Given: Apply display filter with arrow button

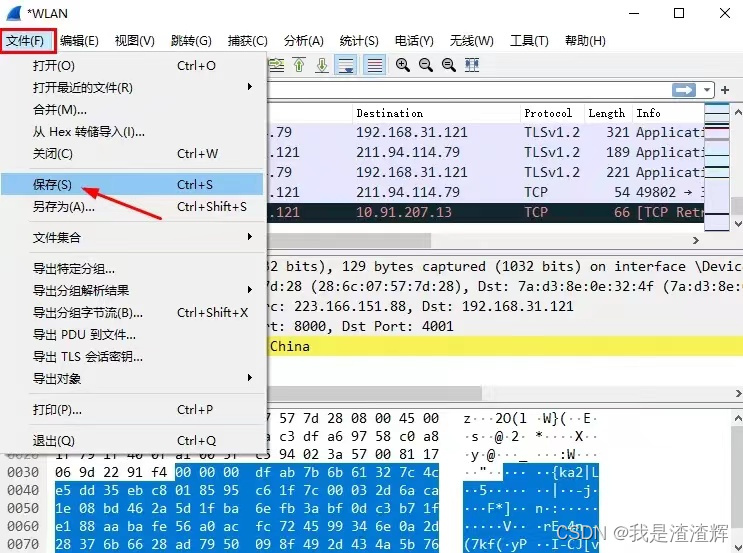Looking at the screenshot, I should coord(684,90).
